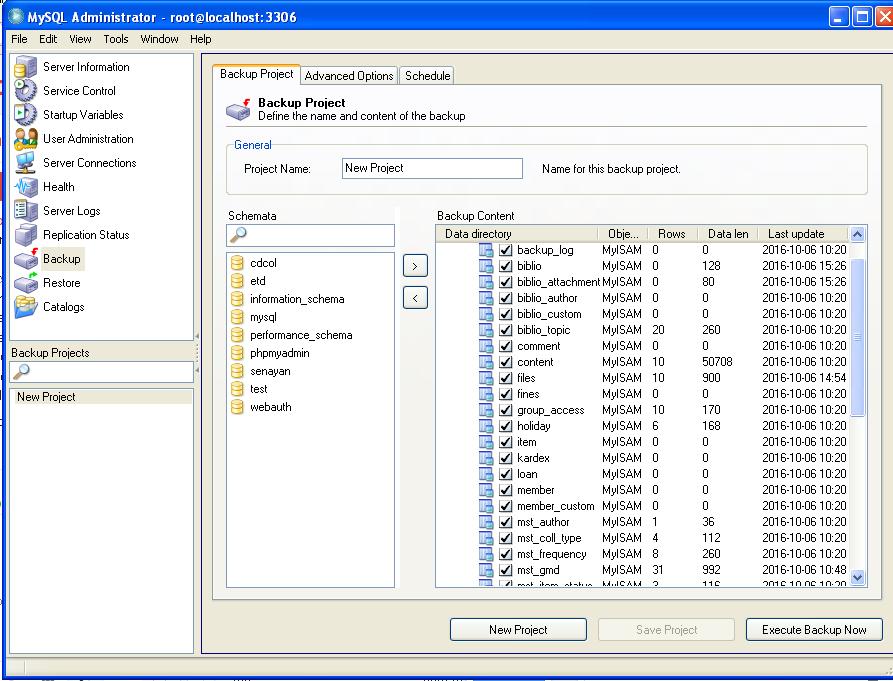Screen dimensions: 893x681
Task: Open the User Administration panel
Action: tap(88, 139)
